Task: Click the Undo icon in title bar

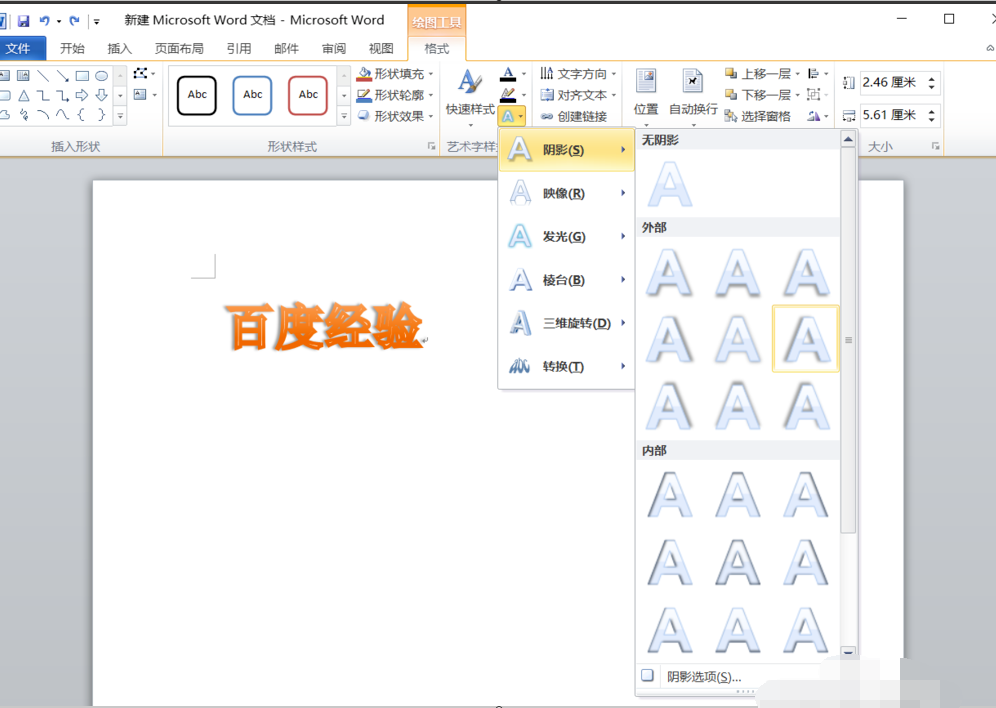Action: coord(44,21)
